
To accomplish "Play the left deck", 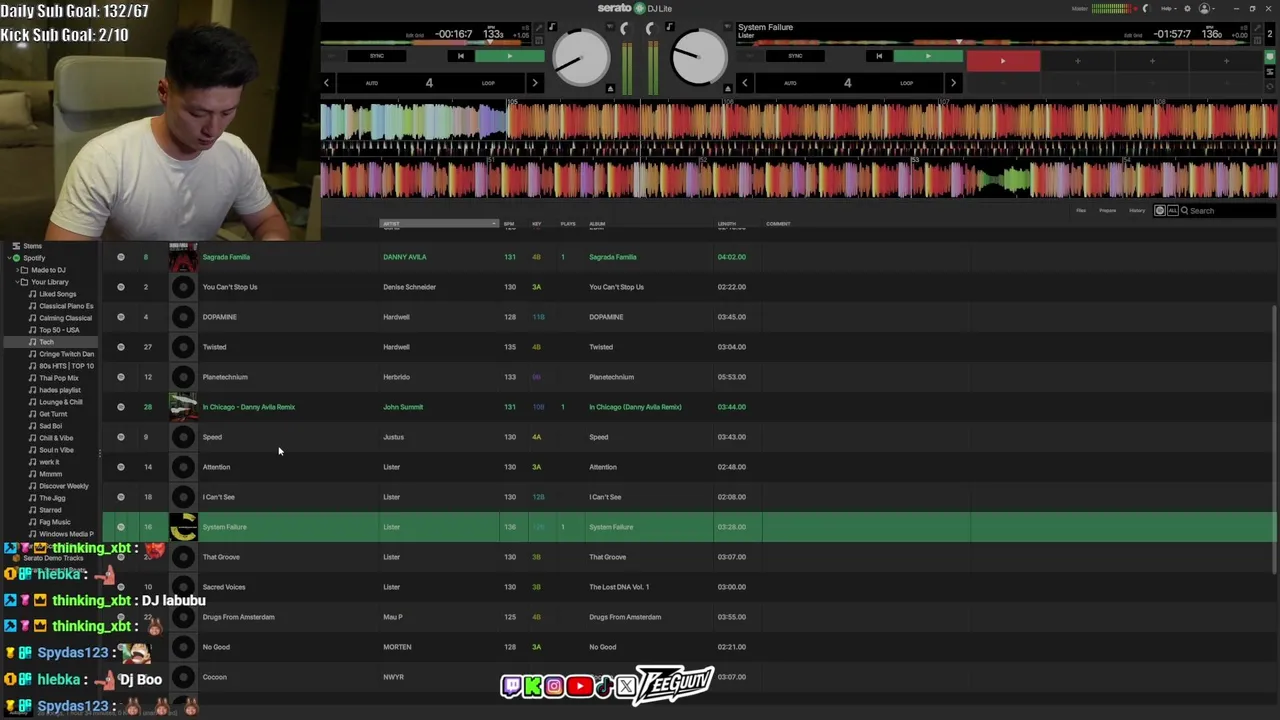I will click(x=509, y=56).
